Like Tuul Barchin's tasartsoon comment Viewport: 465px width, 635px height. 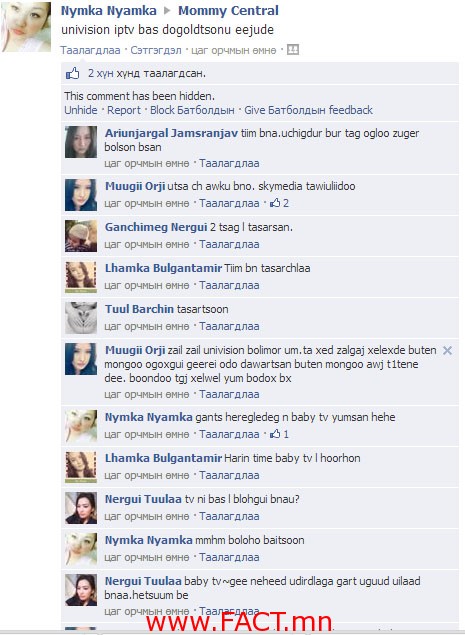pyautogui.click(x=229, y=326)
